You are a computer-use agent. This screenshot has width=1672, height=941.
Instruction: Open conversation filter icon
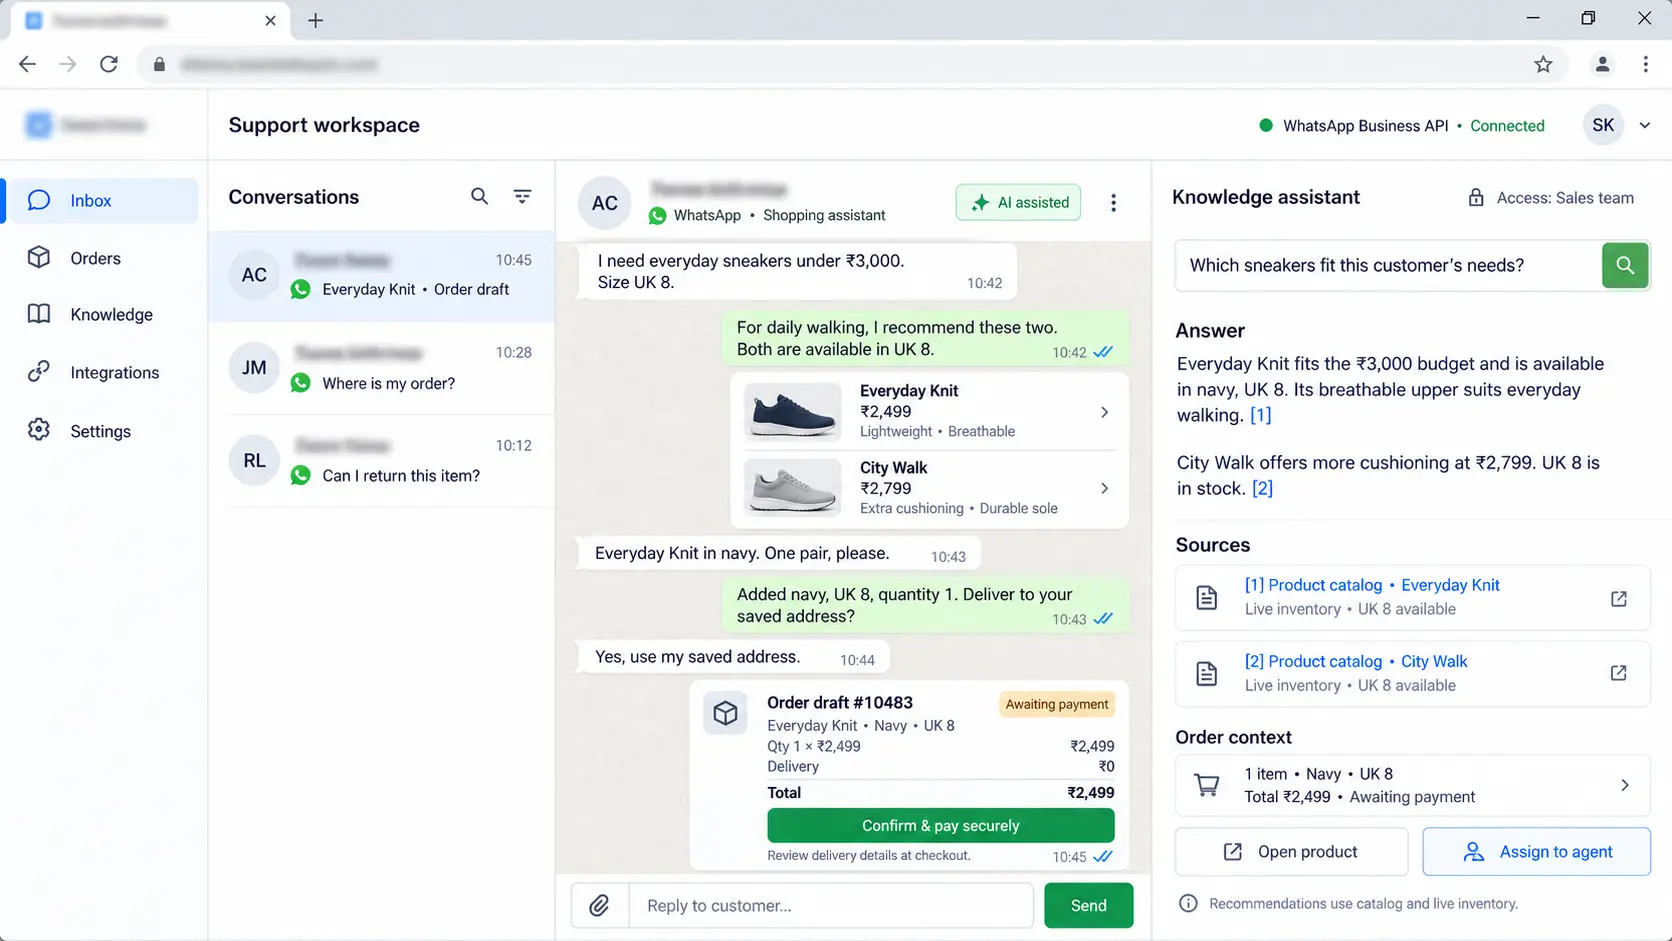pos(522,197)
